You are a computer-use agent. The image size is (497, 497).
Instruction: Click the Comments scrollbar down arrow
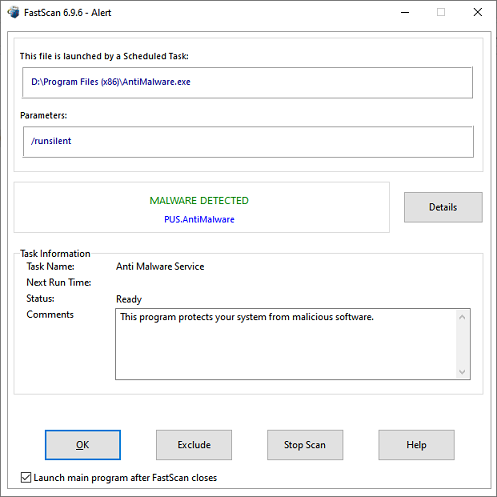pos(462,371)
